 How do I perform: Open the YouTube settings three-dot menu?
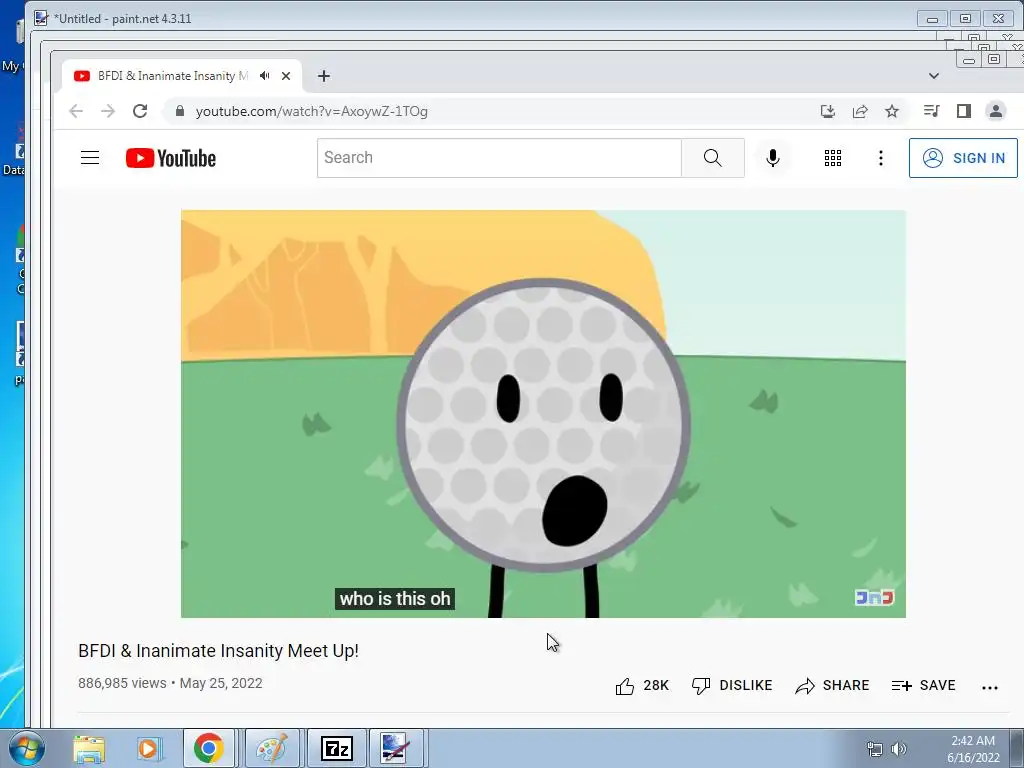tap(881, 158)
